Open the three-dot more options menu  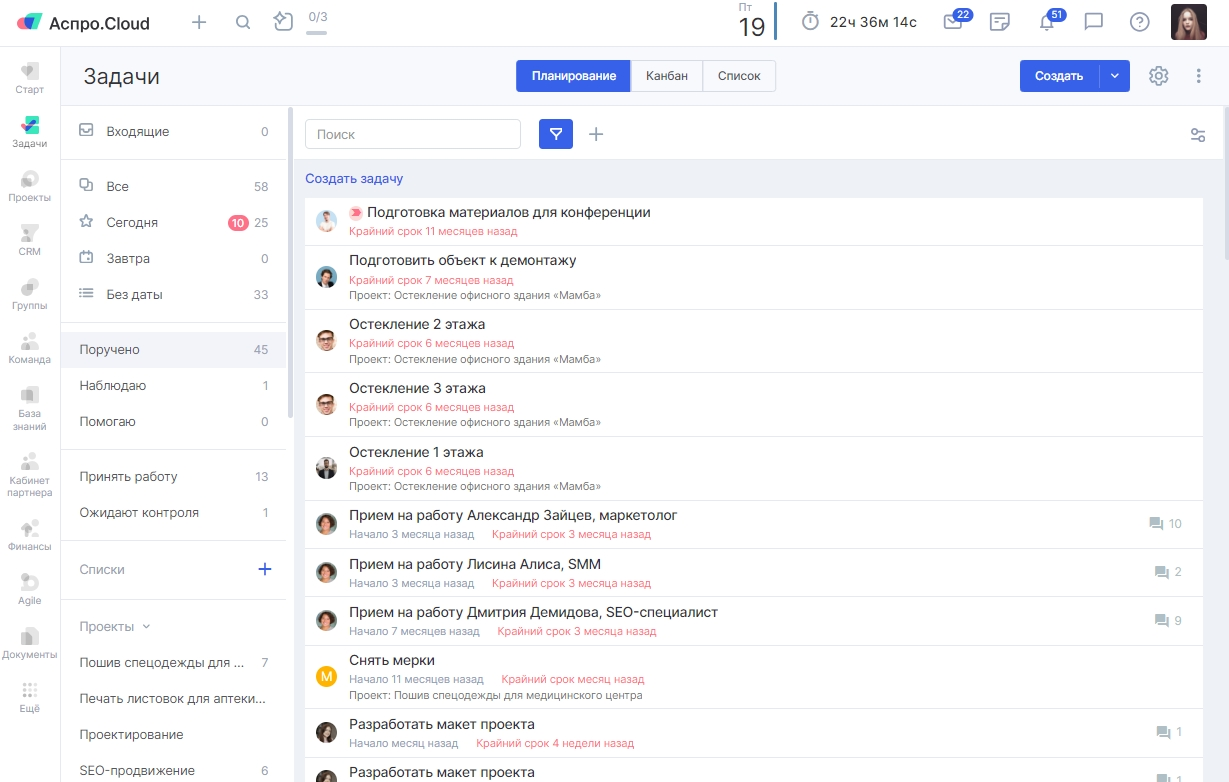coord(1199,76)
